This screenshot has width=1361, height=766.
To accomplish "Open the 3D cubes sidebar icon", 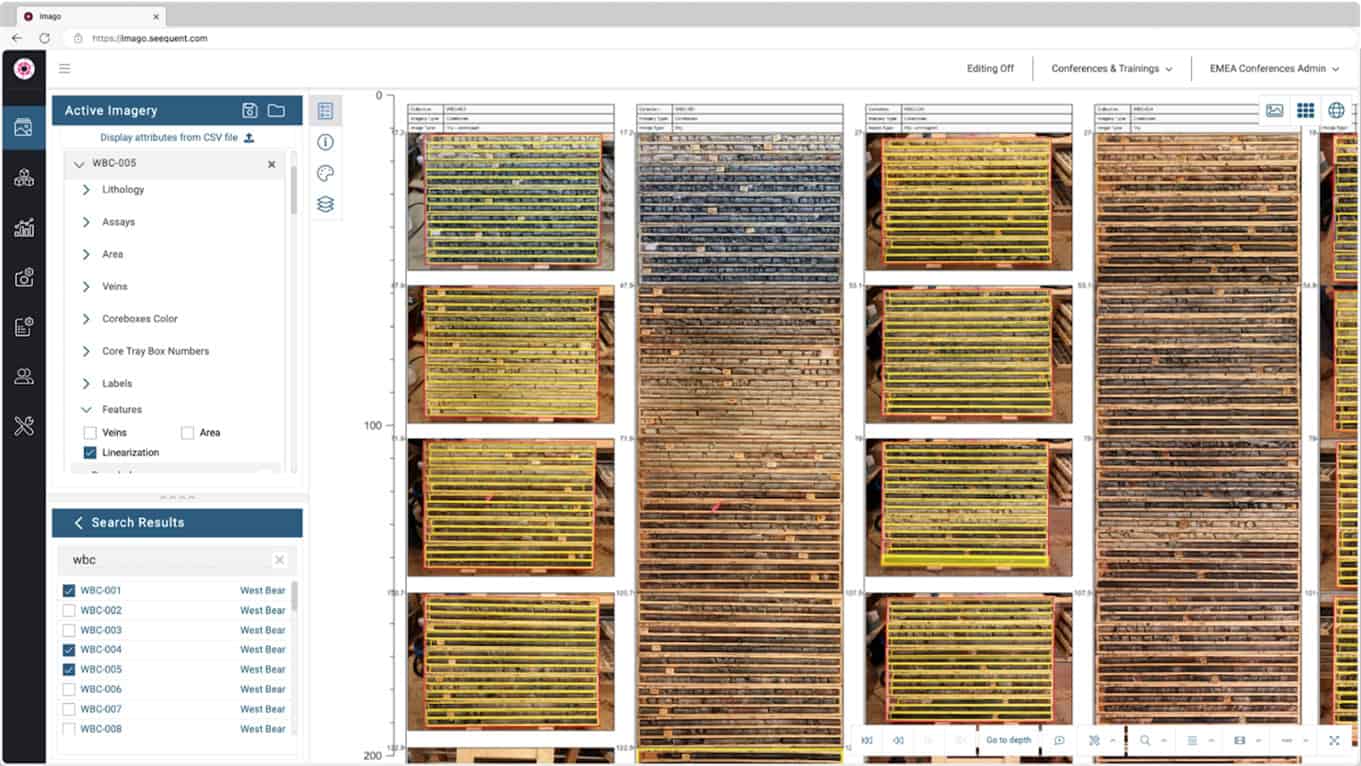I will (x=24, y=178).
